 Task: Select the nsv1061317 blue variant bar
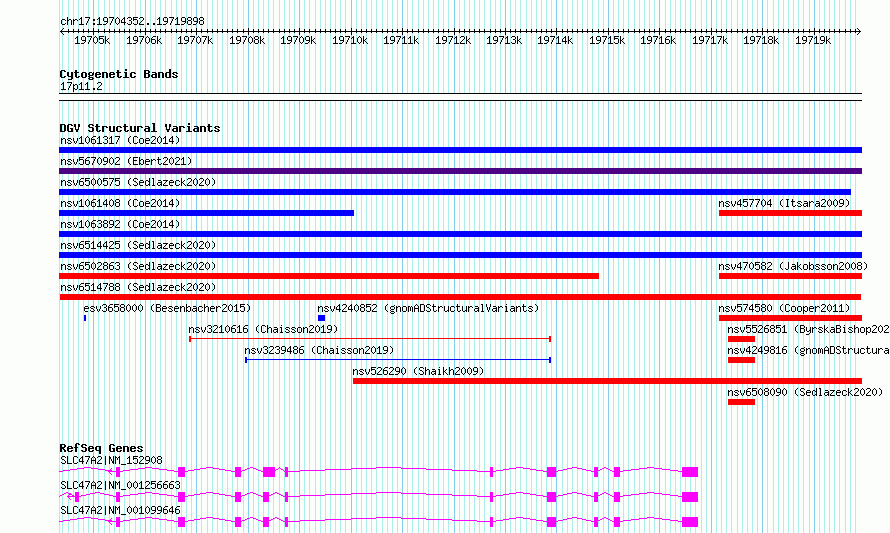point(460,150)
